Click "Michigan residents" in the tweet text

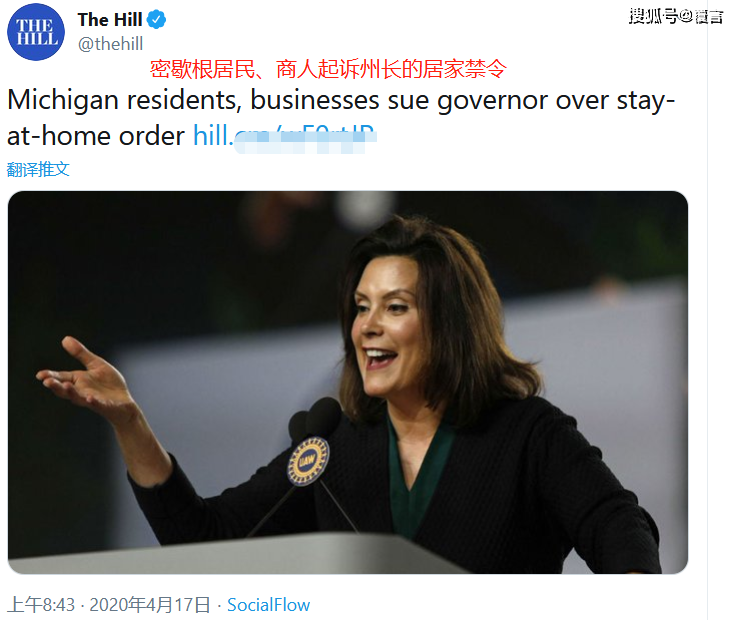124,100
